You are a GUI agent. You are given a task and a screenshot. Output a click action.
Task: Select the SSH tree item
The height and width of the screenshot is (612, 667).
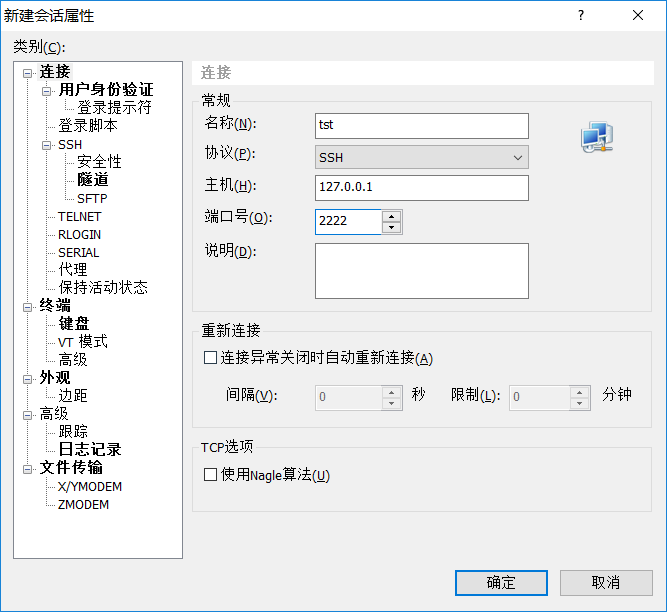coord(70,145)
